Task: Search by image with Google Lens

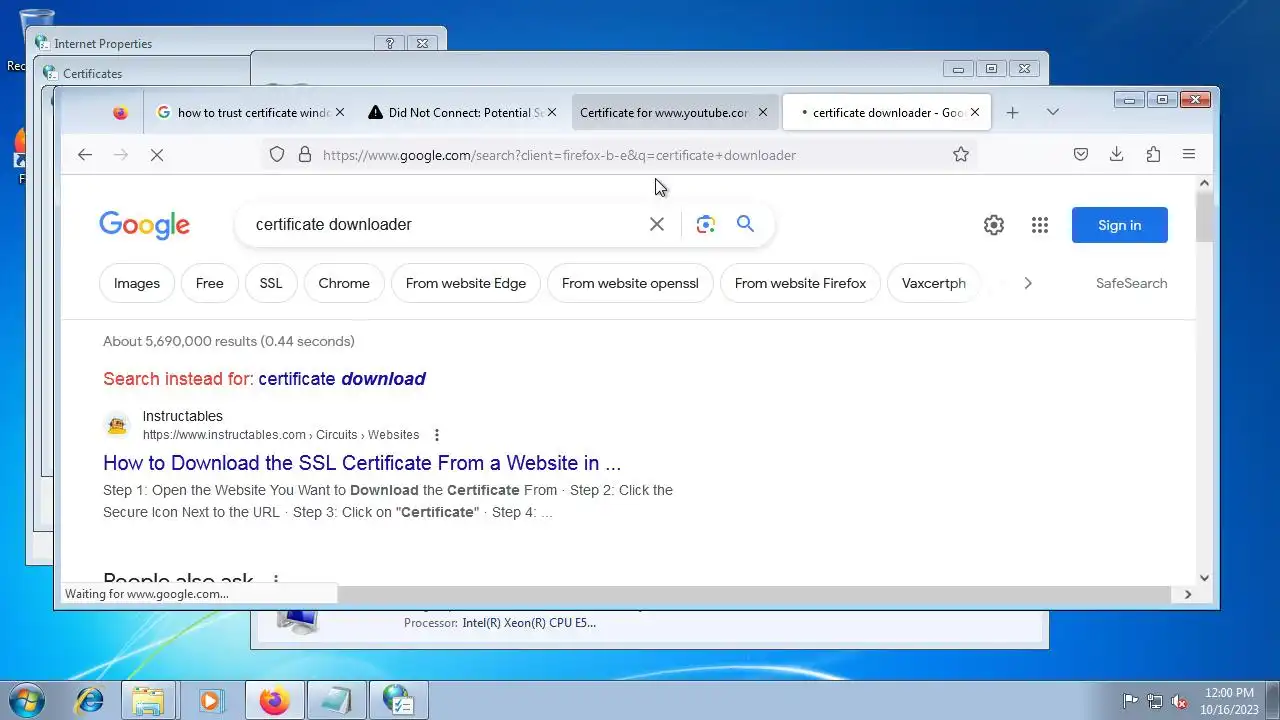Action: coord(706,224)
